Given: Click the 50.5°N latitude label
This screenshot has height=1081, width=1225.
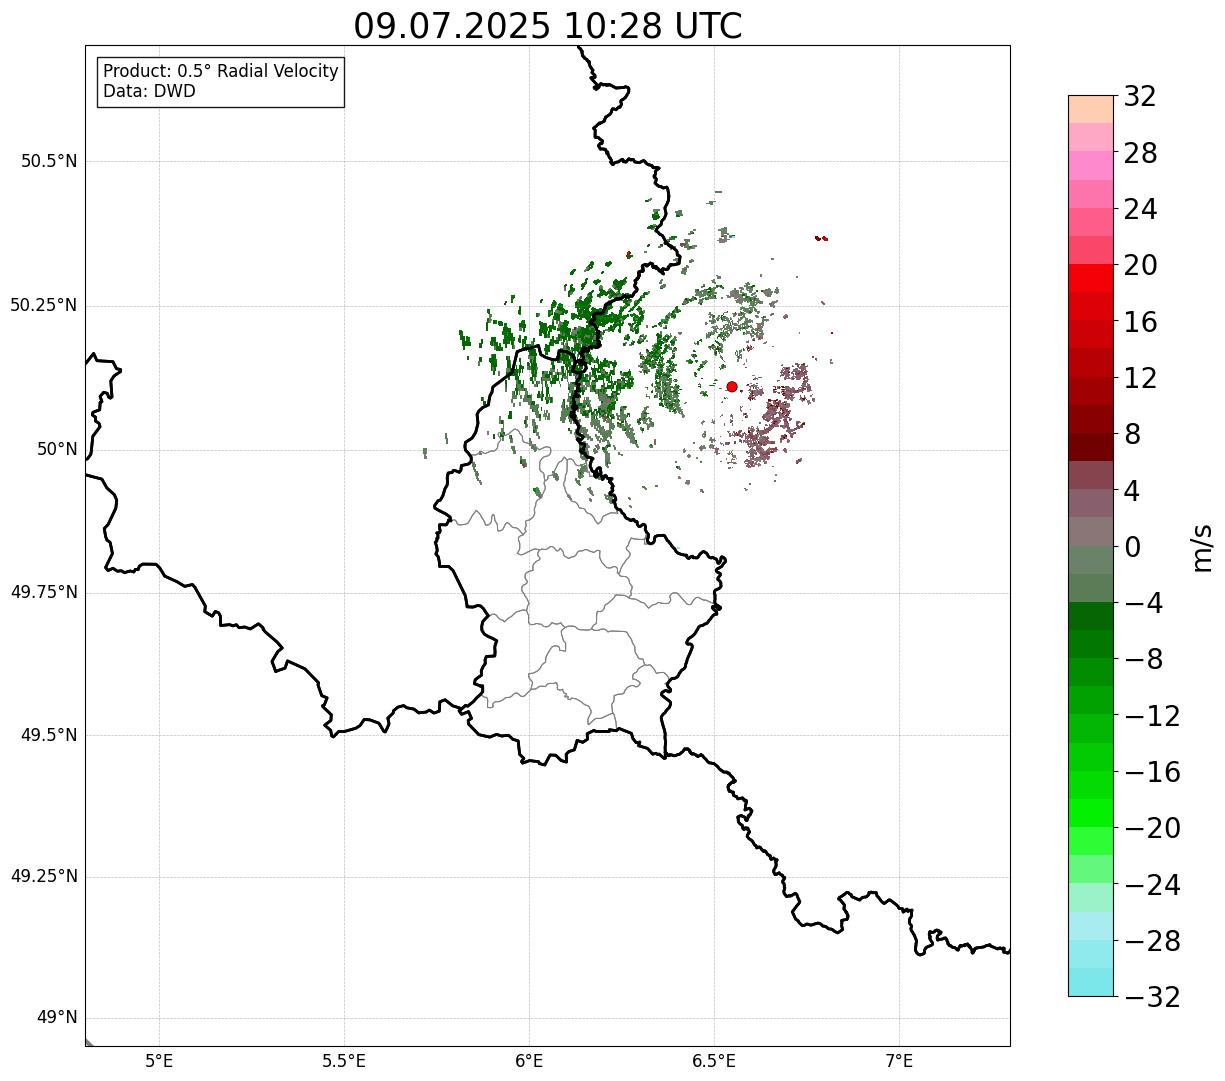Looking at the screenshot, I should pos(49,161).
